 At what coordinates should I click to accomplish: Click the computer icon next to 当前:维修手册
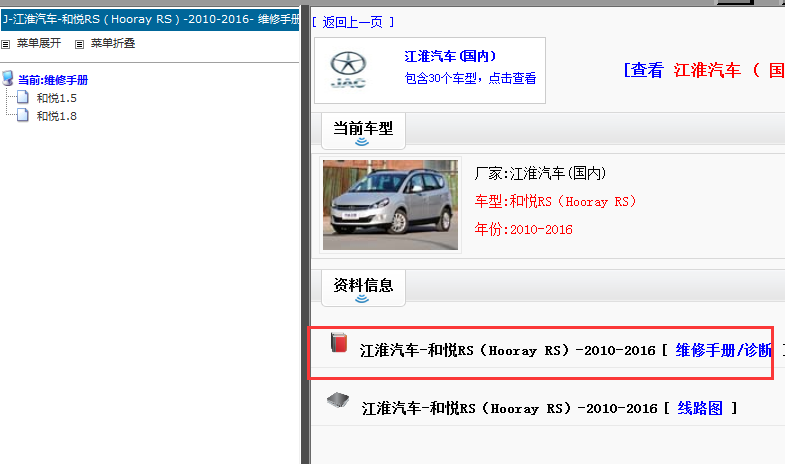point(8,79)
